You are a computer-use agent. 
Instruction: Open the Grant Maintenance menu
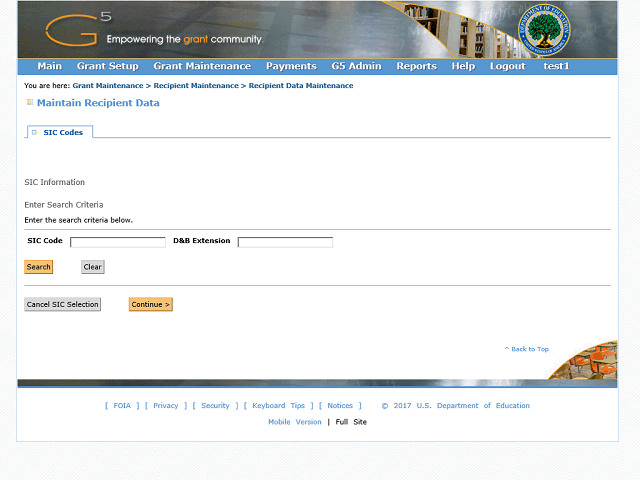point(202,66)
